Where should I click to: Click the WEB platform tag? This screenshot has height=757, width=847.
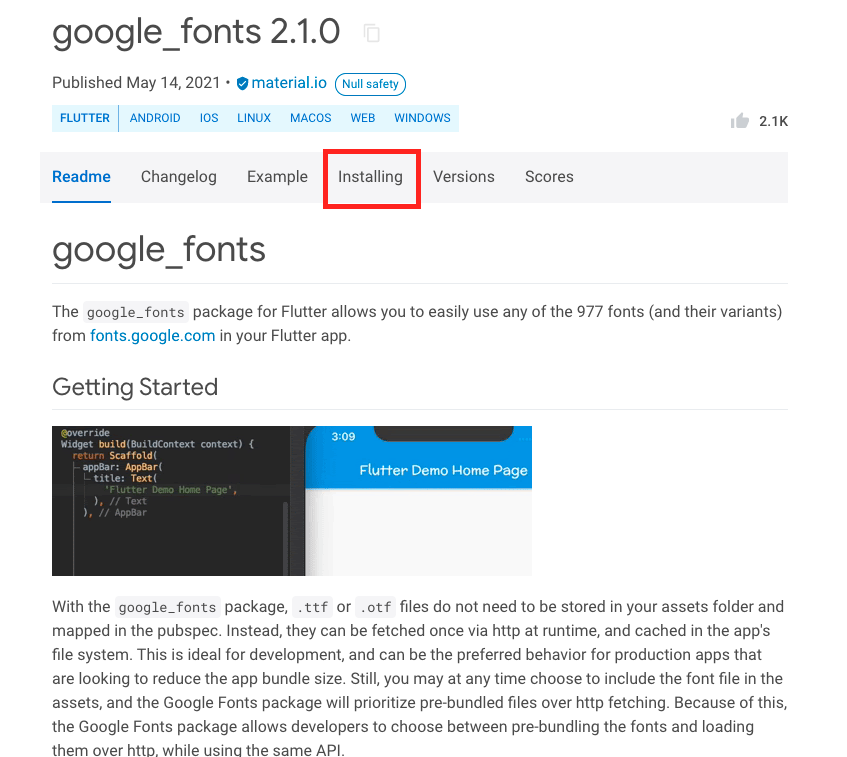362,118
